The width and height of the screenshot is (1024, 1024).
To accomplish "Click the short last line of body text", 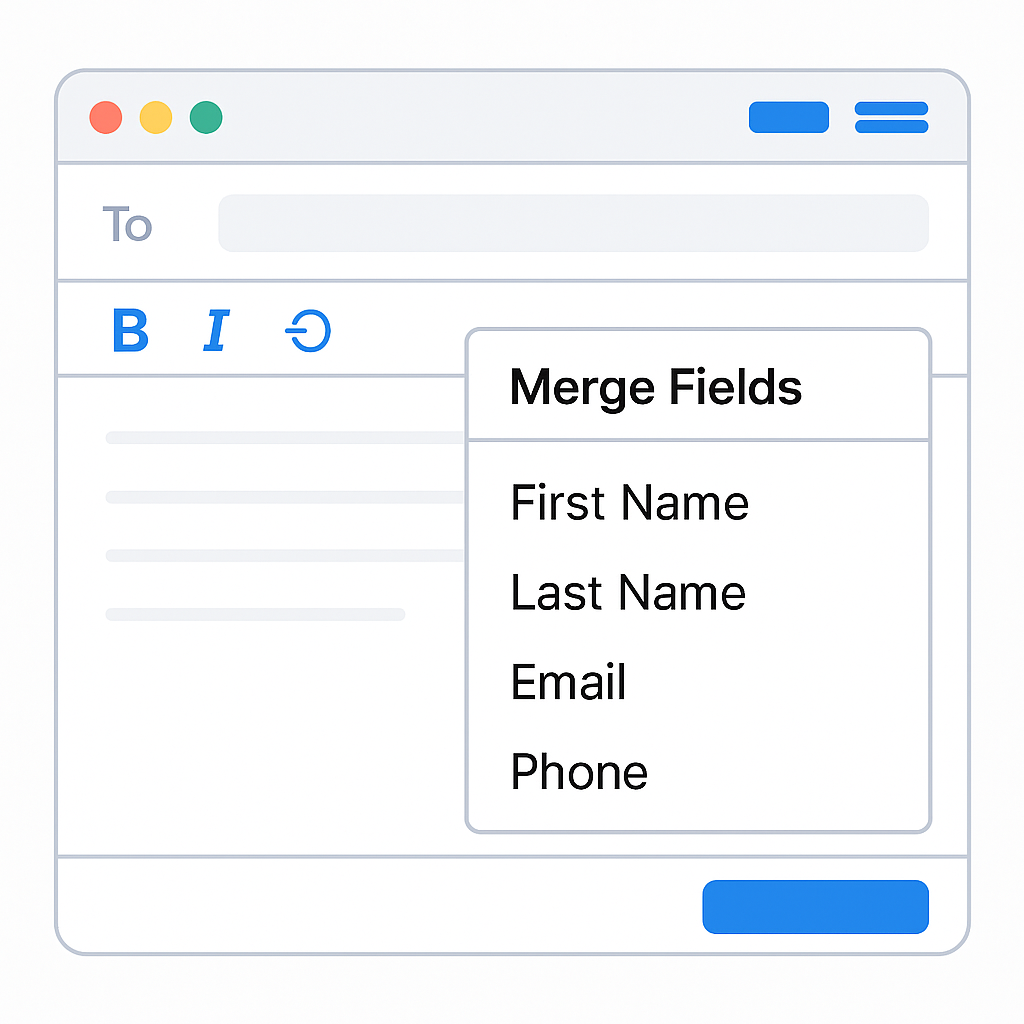I will (x=255, y=614).
